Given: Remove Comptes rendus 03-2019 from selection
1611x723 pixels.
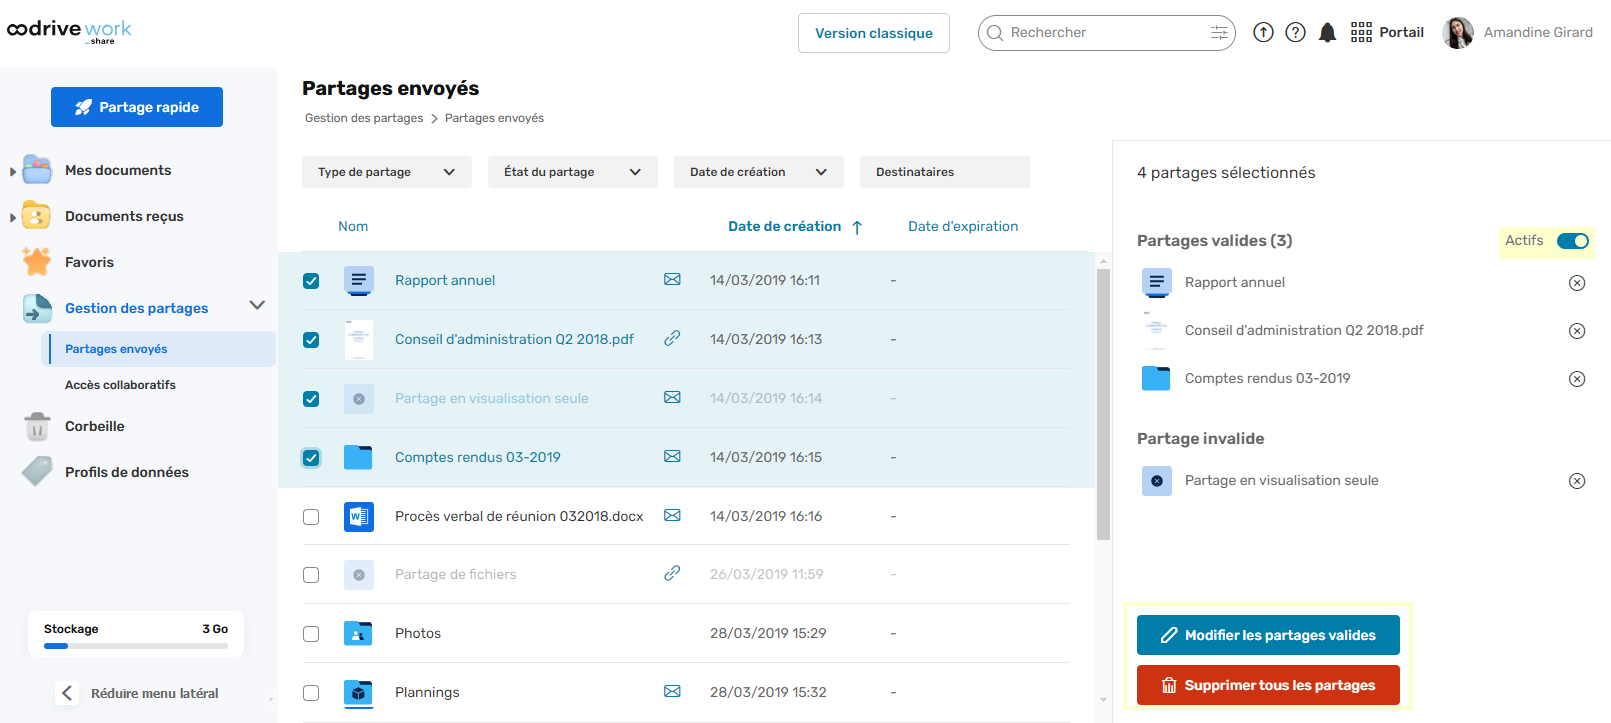Looking at the screenshot, I should tap(1576, 379).
